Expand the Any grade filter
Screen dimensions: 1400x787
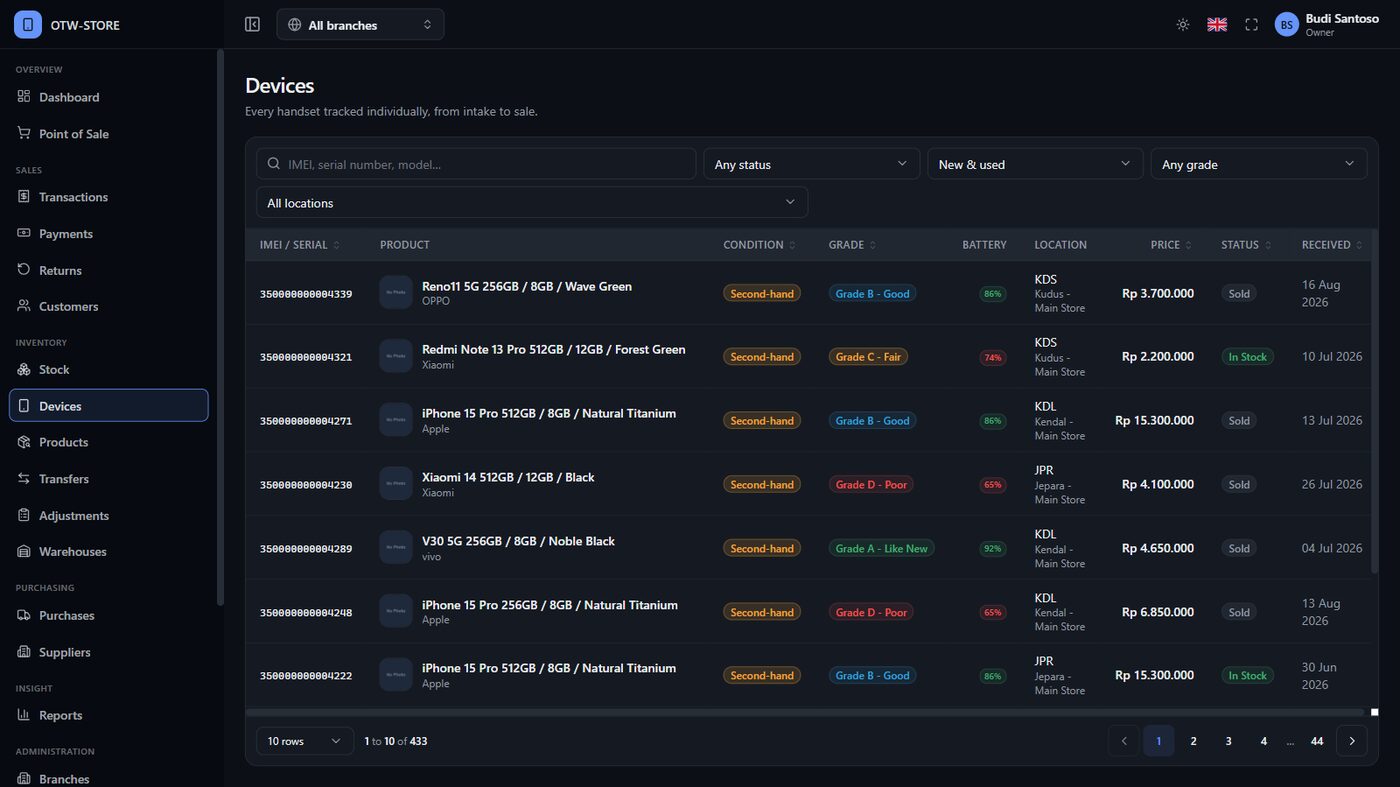tap(1259, 164)
